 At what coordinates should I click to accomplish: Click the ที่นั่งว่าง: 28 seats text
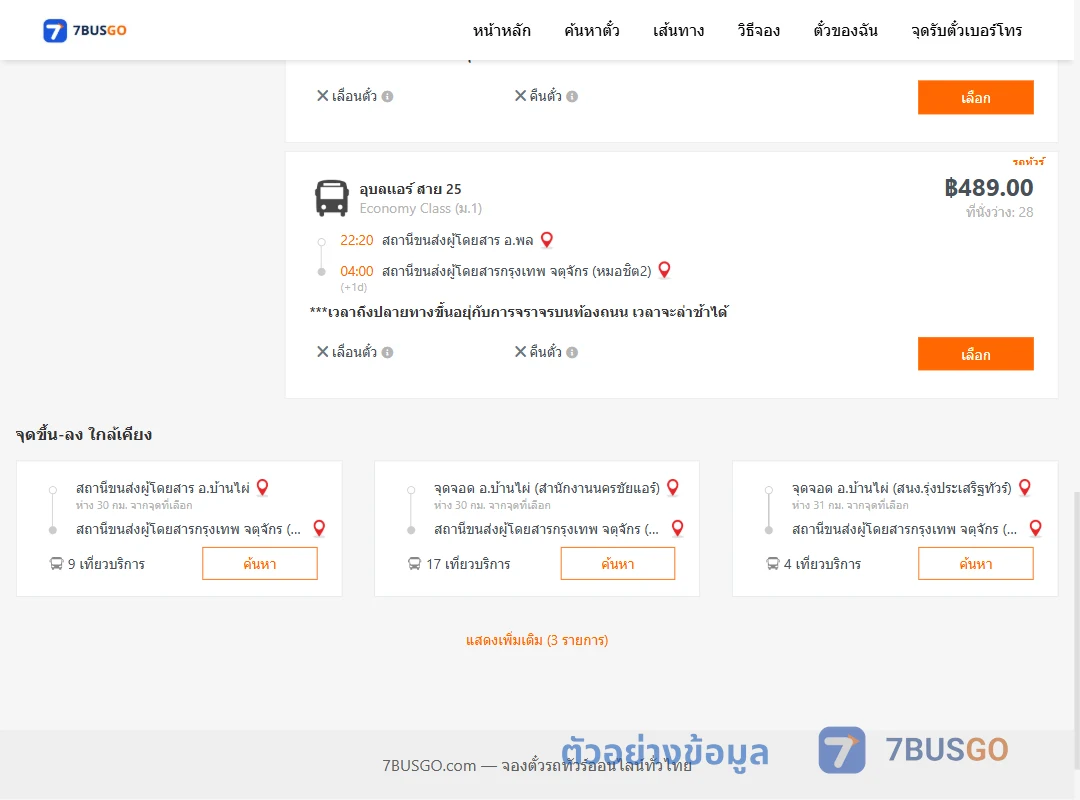pyautogui.click(x=999, y=212)
